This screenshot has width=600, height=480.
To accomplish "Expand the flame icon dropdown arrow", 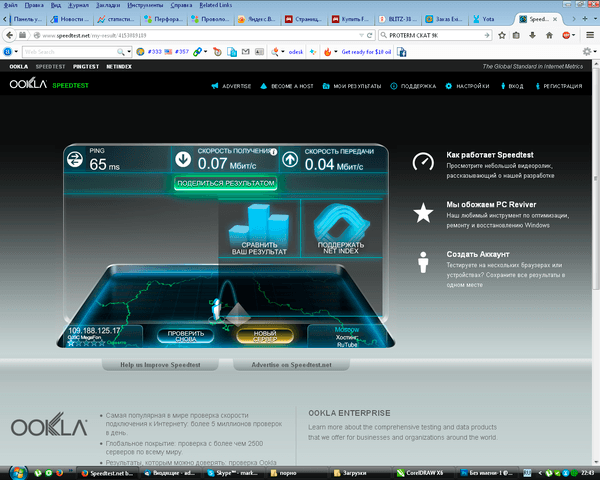I will point(336,52).
